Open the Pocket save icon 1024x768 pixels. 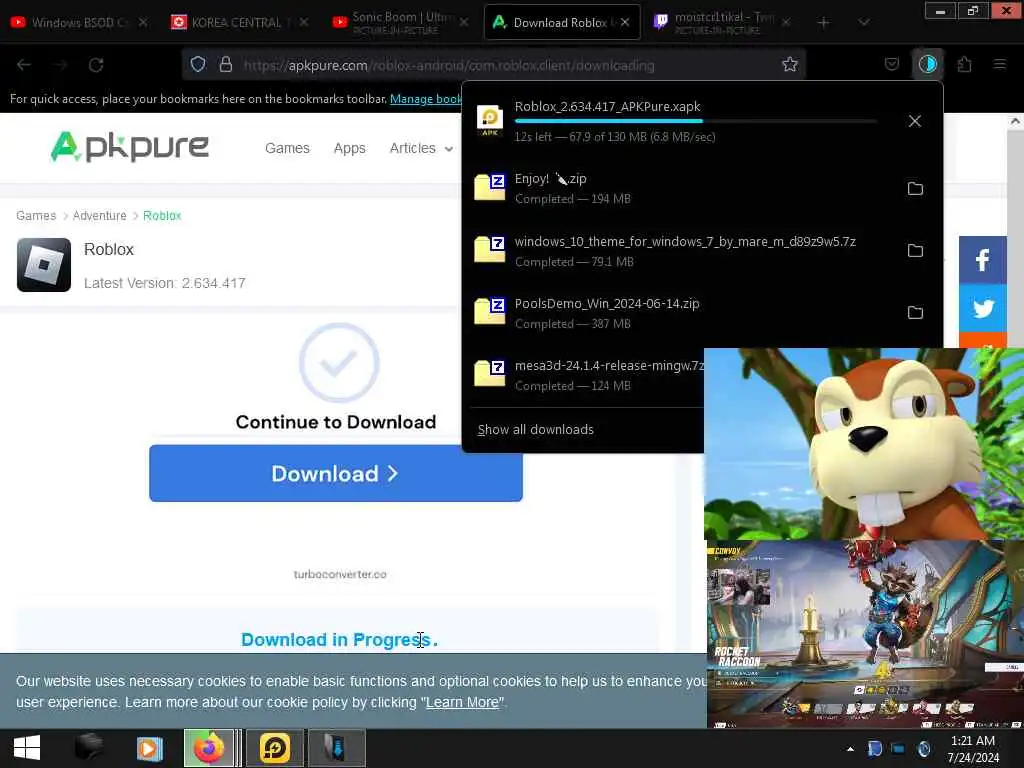tap(891, 64)
